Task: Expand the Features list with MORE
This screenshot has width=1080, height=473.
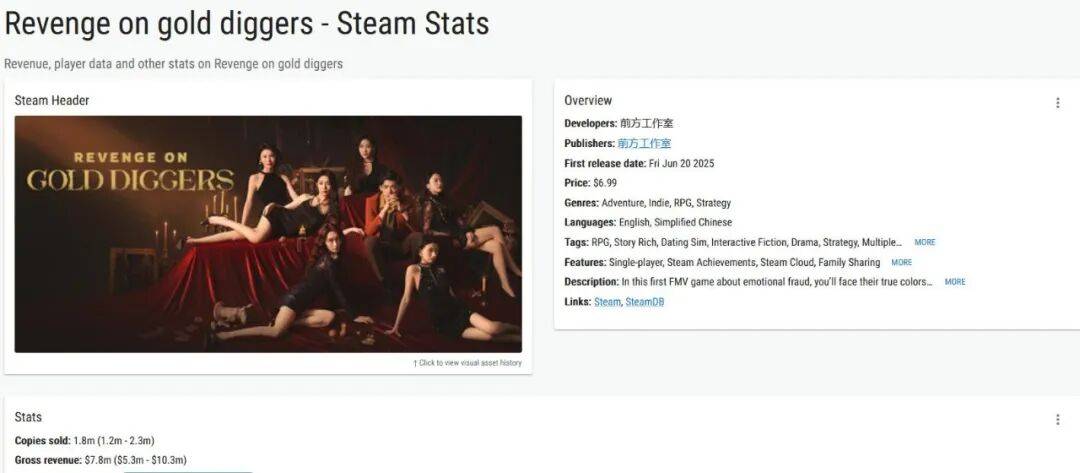Action: 901,262
